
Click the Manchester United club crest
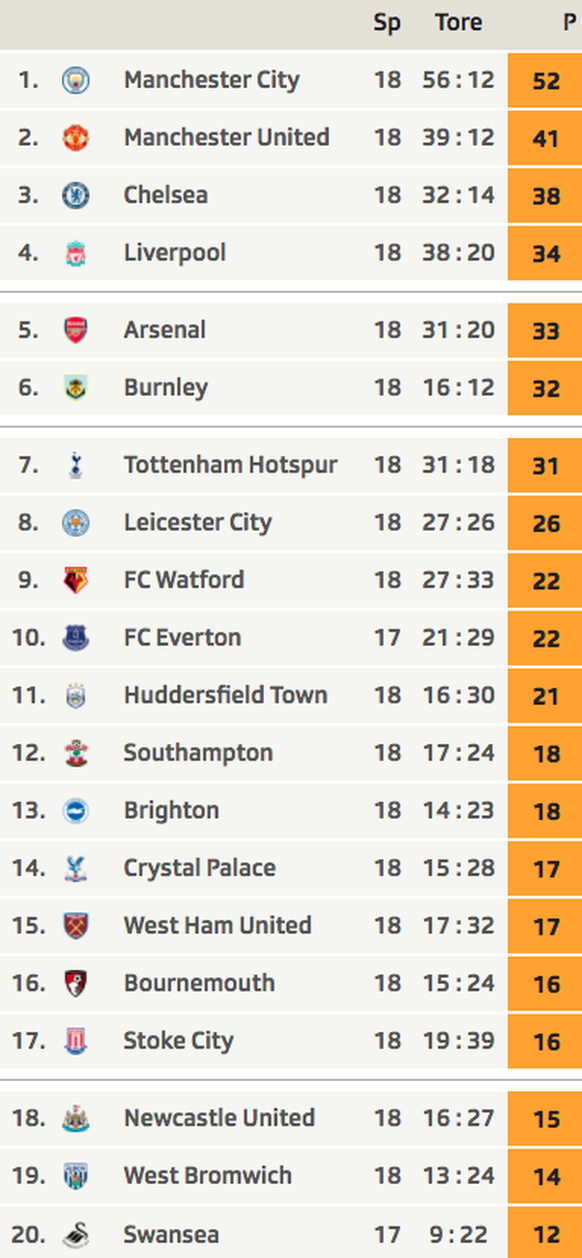coord(76,137)
